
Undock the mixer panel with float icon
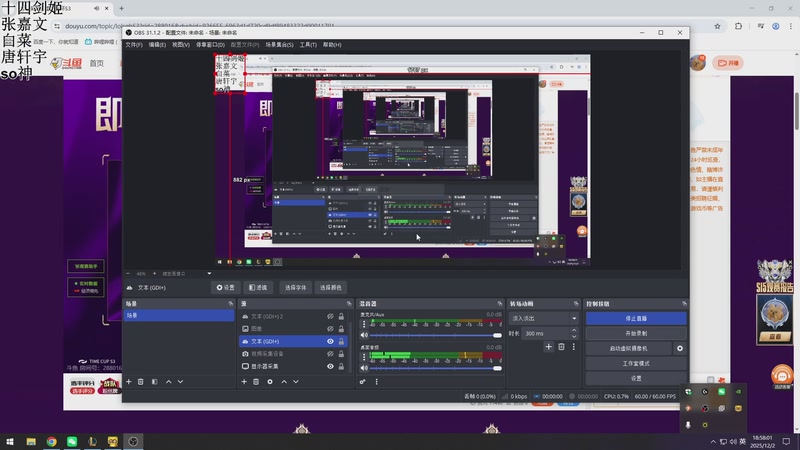[x=499, y=304]
